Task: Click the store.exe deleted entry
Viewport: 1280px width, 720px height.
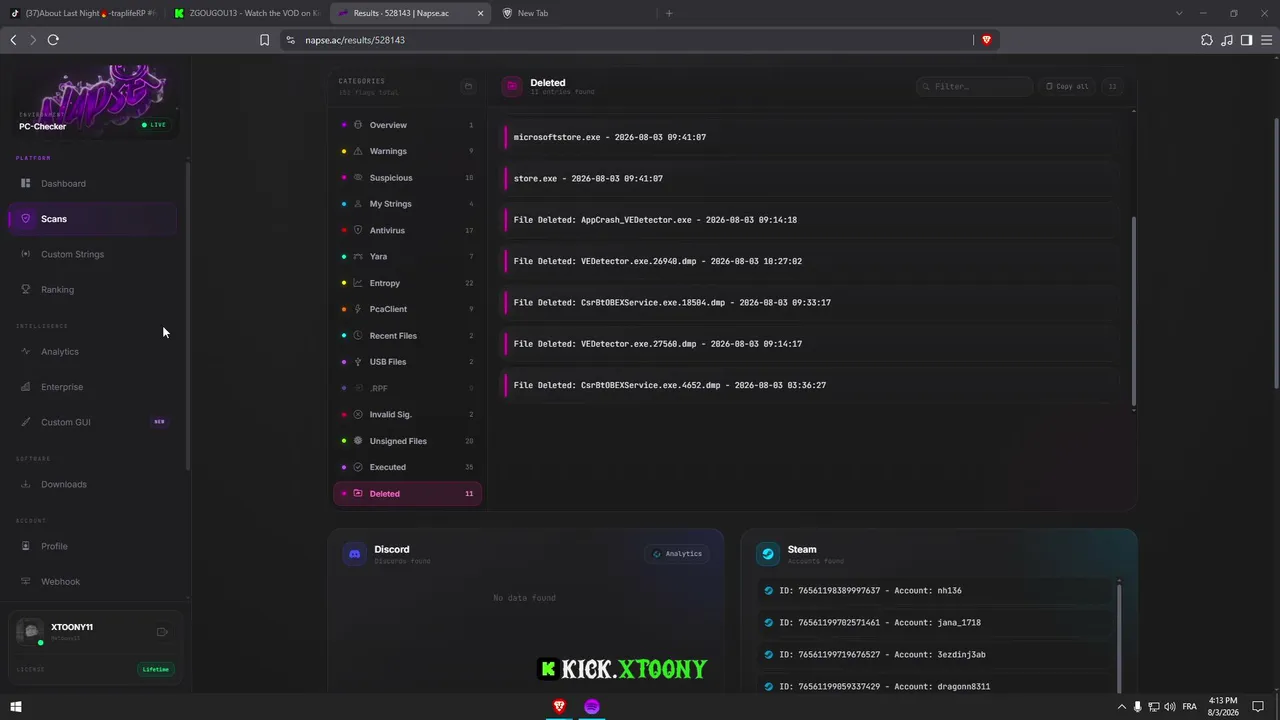Action: (x=811, y=179)
